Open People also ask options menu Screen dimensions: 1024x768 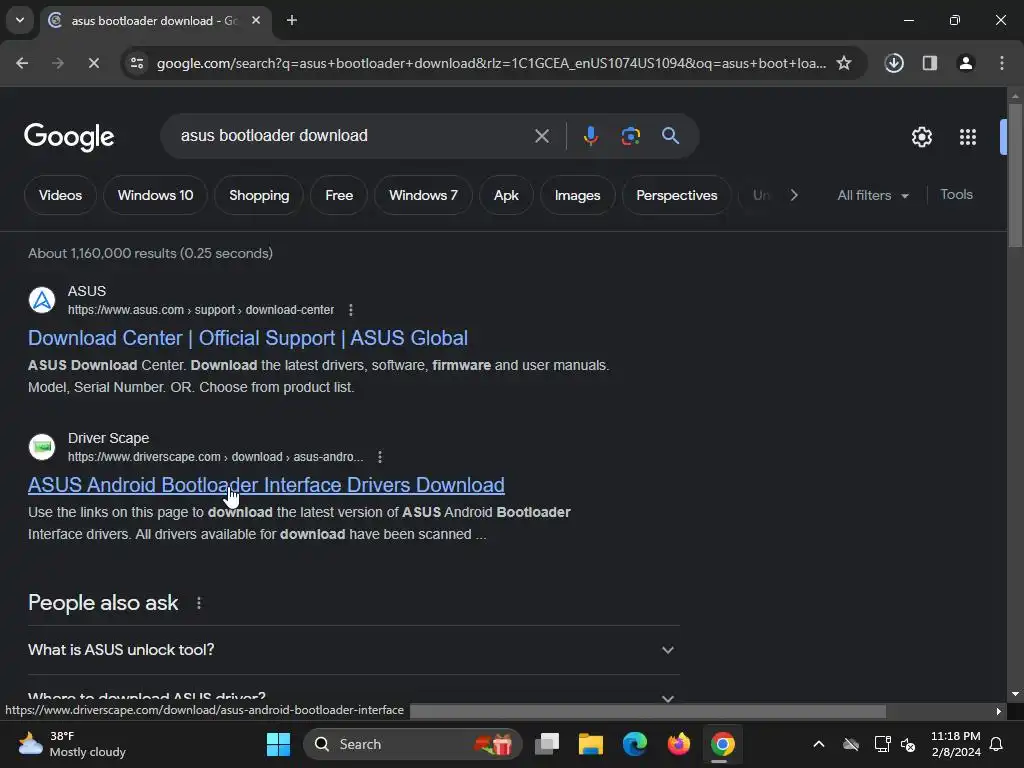[199, 603]
